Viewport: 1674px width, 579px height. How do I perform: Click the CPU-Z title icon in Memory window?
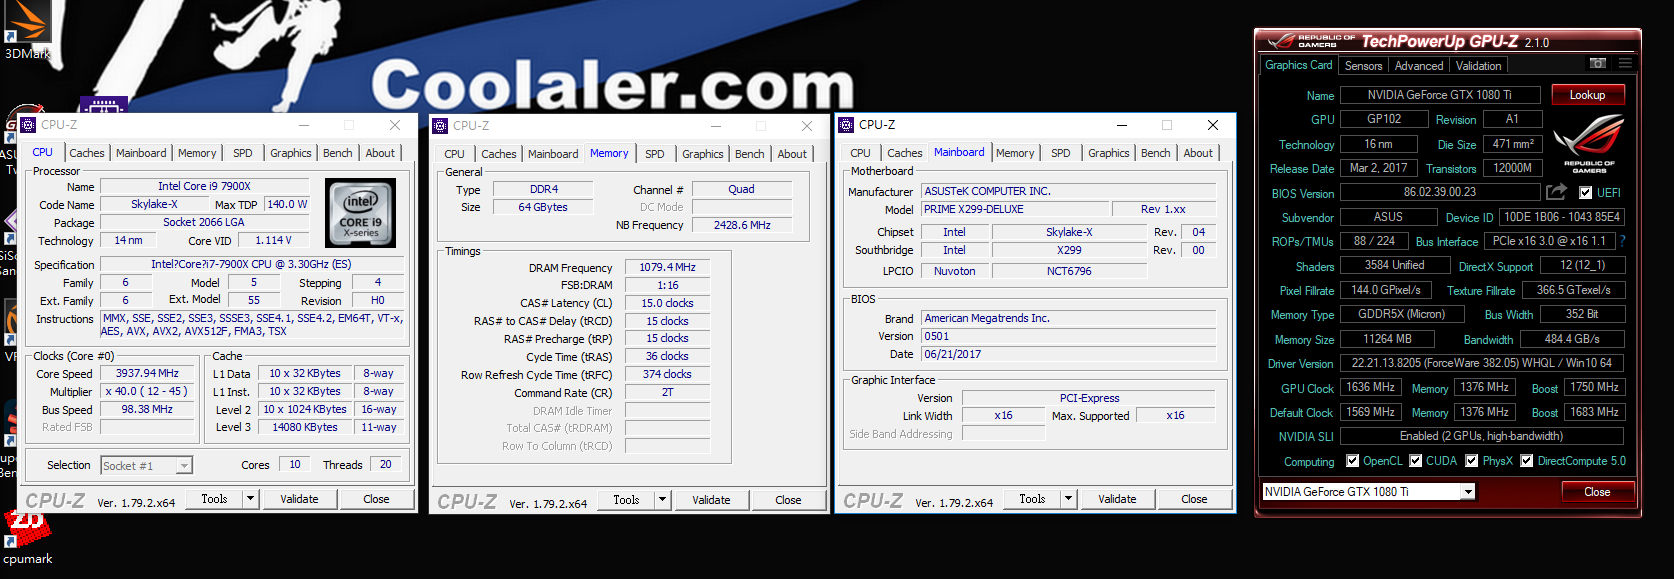(440, 126)
